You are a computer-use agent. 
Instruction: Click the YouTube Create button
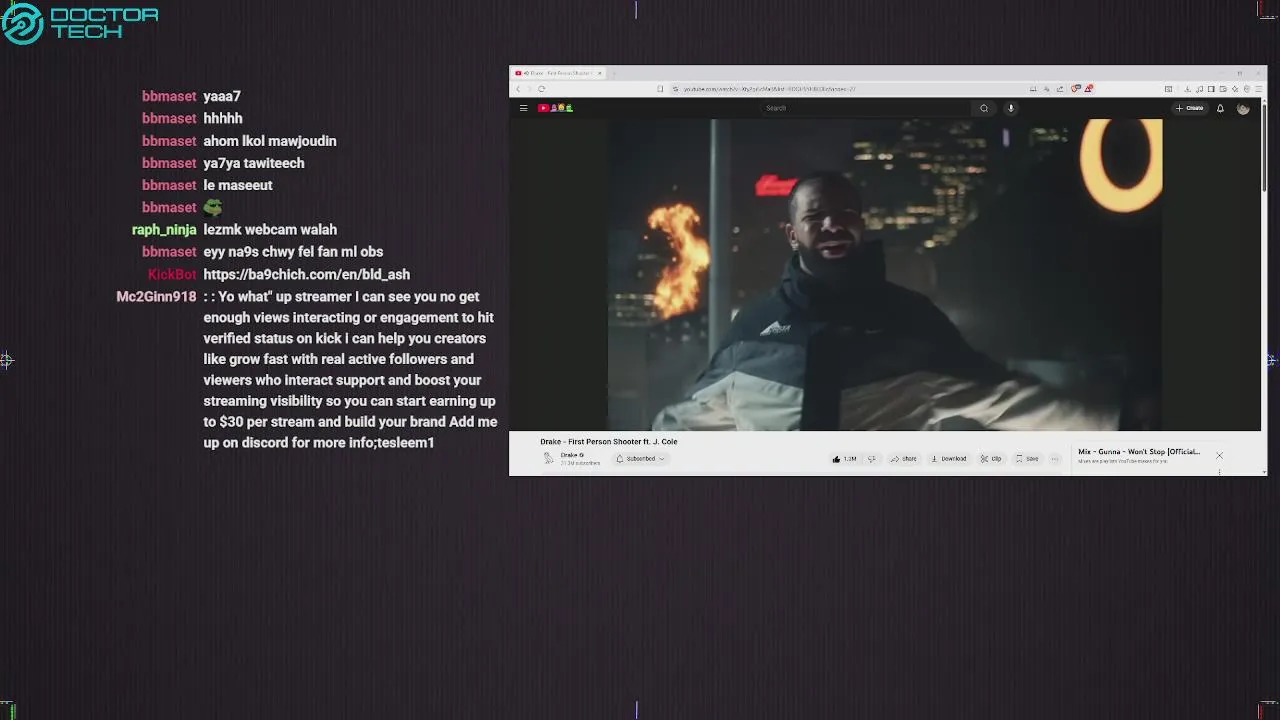(1190, 108)
